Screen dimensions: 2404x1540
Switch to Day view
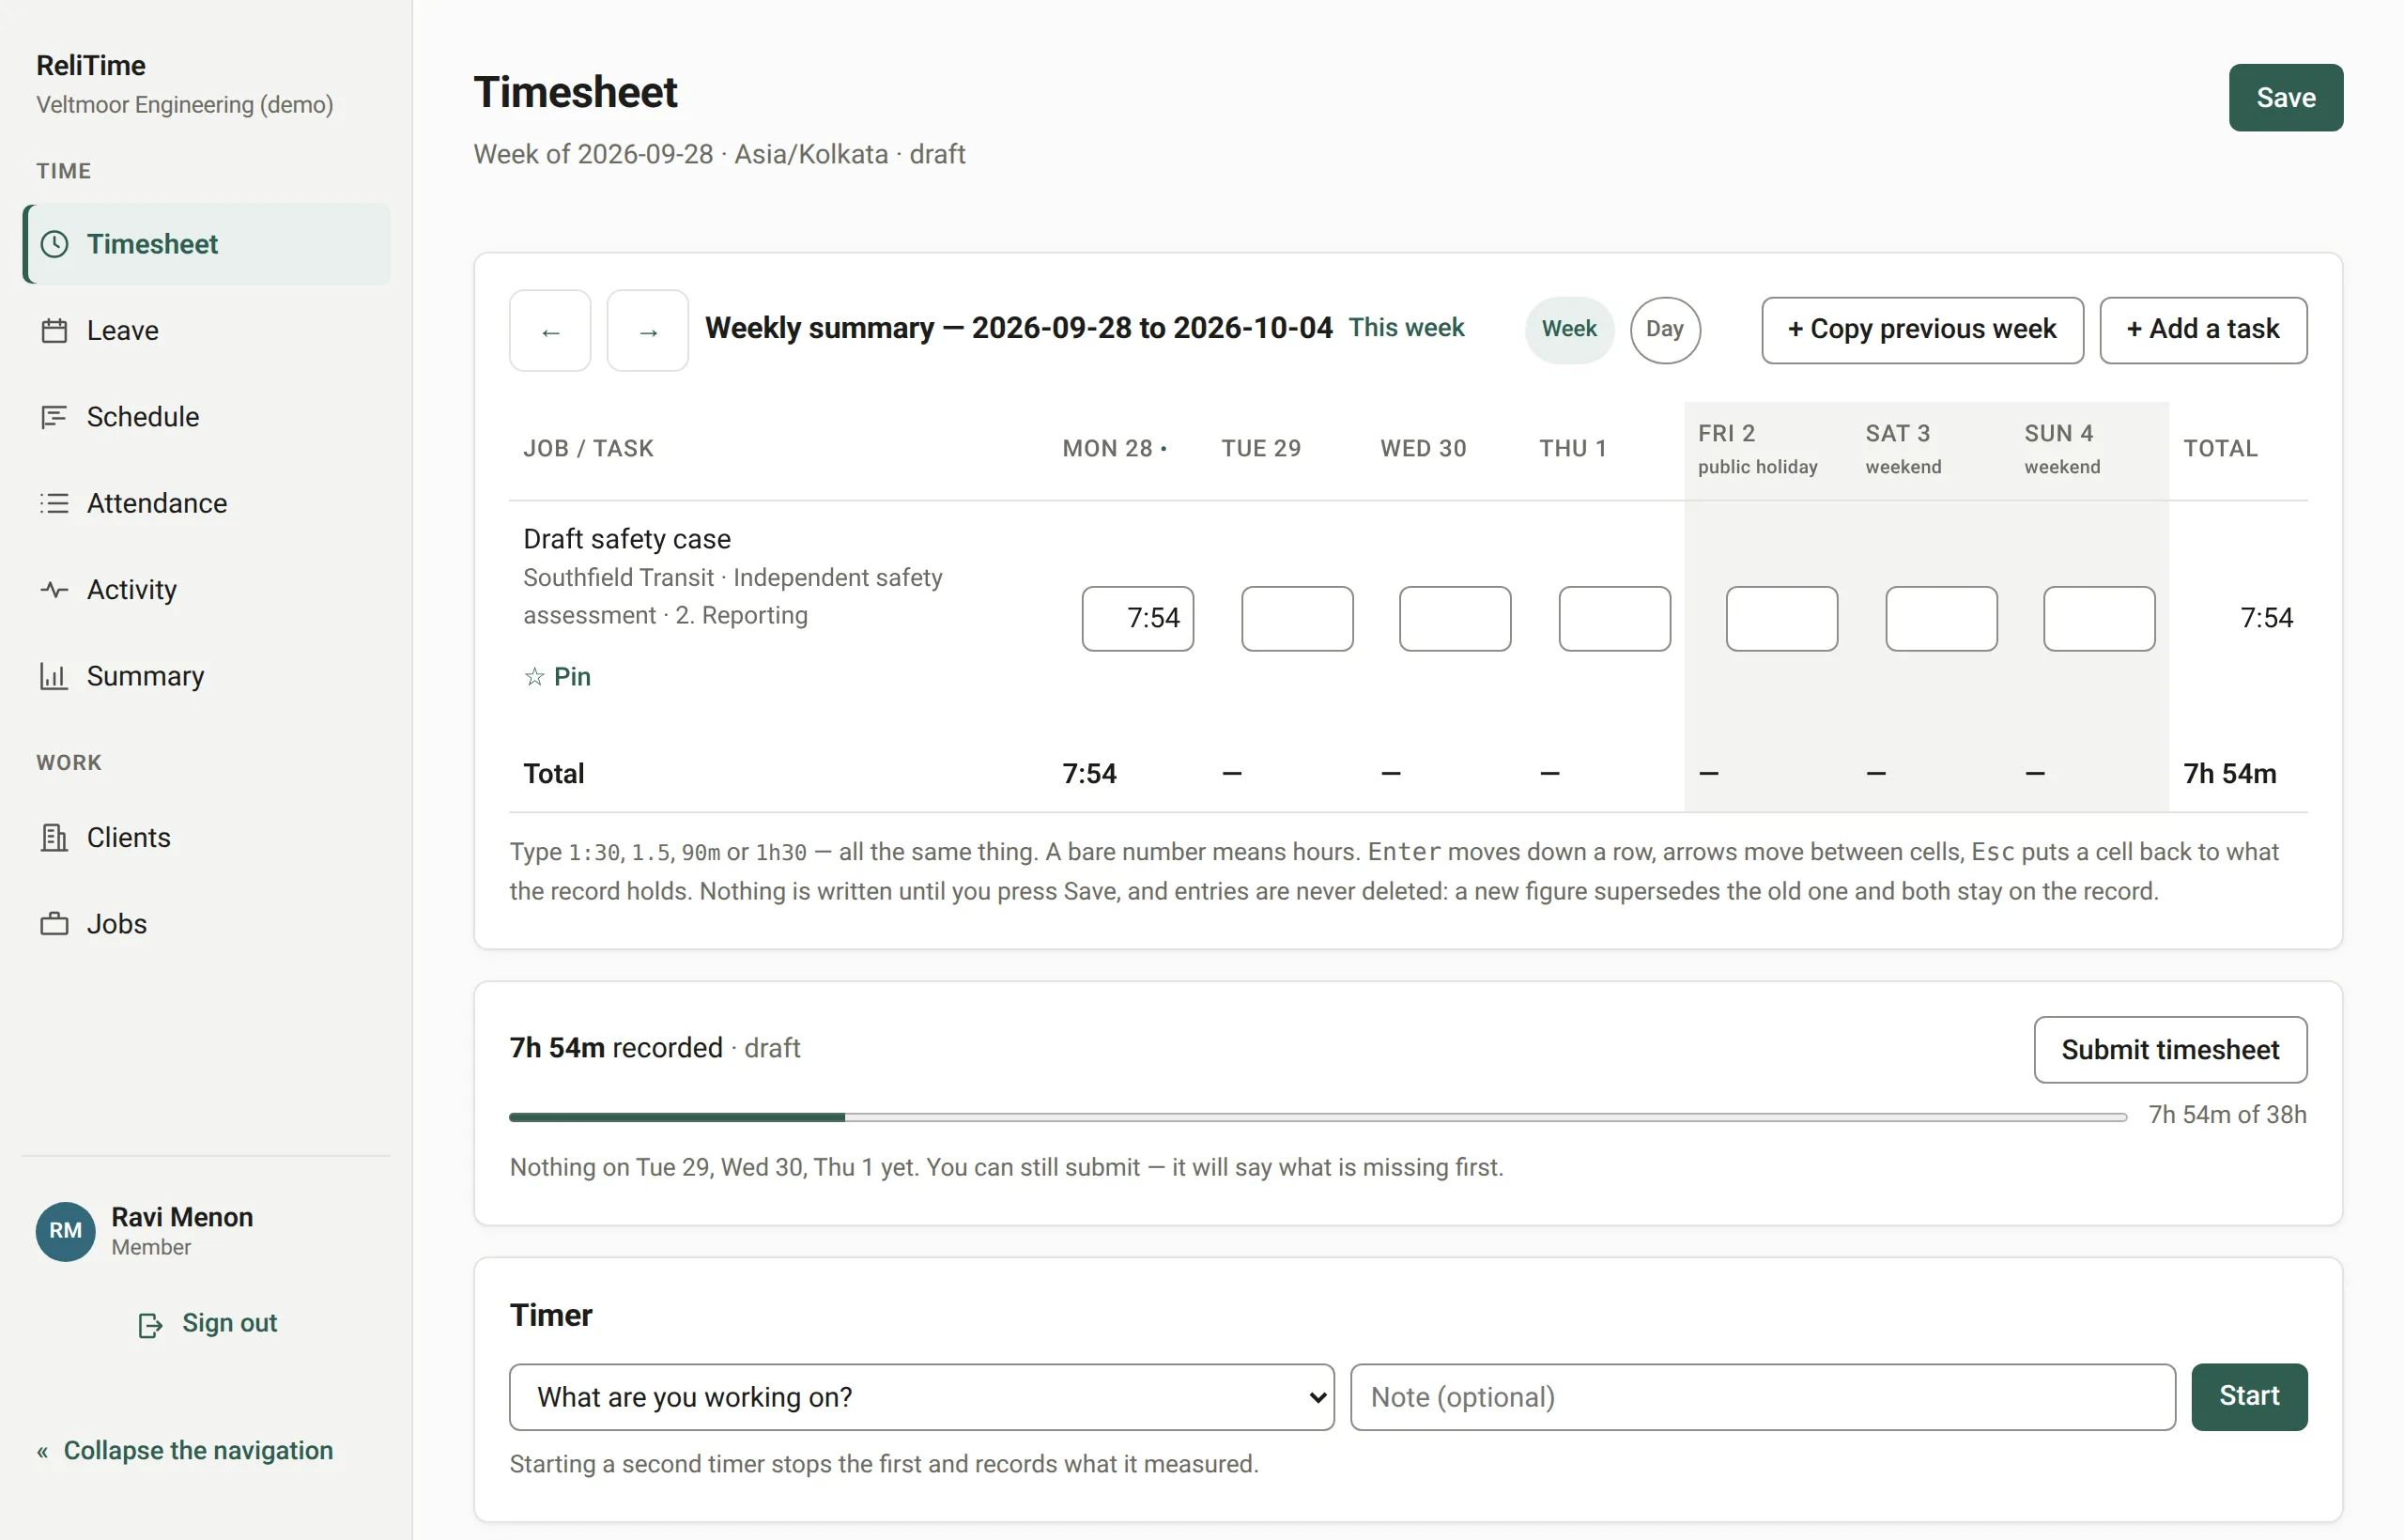pyautogui.click(x=1665, y=329)
